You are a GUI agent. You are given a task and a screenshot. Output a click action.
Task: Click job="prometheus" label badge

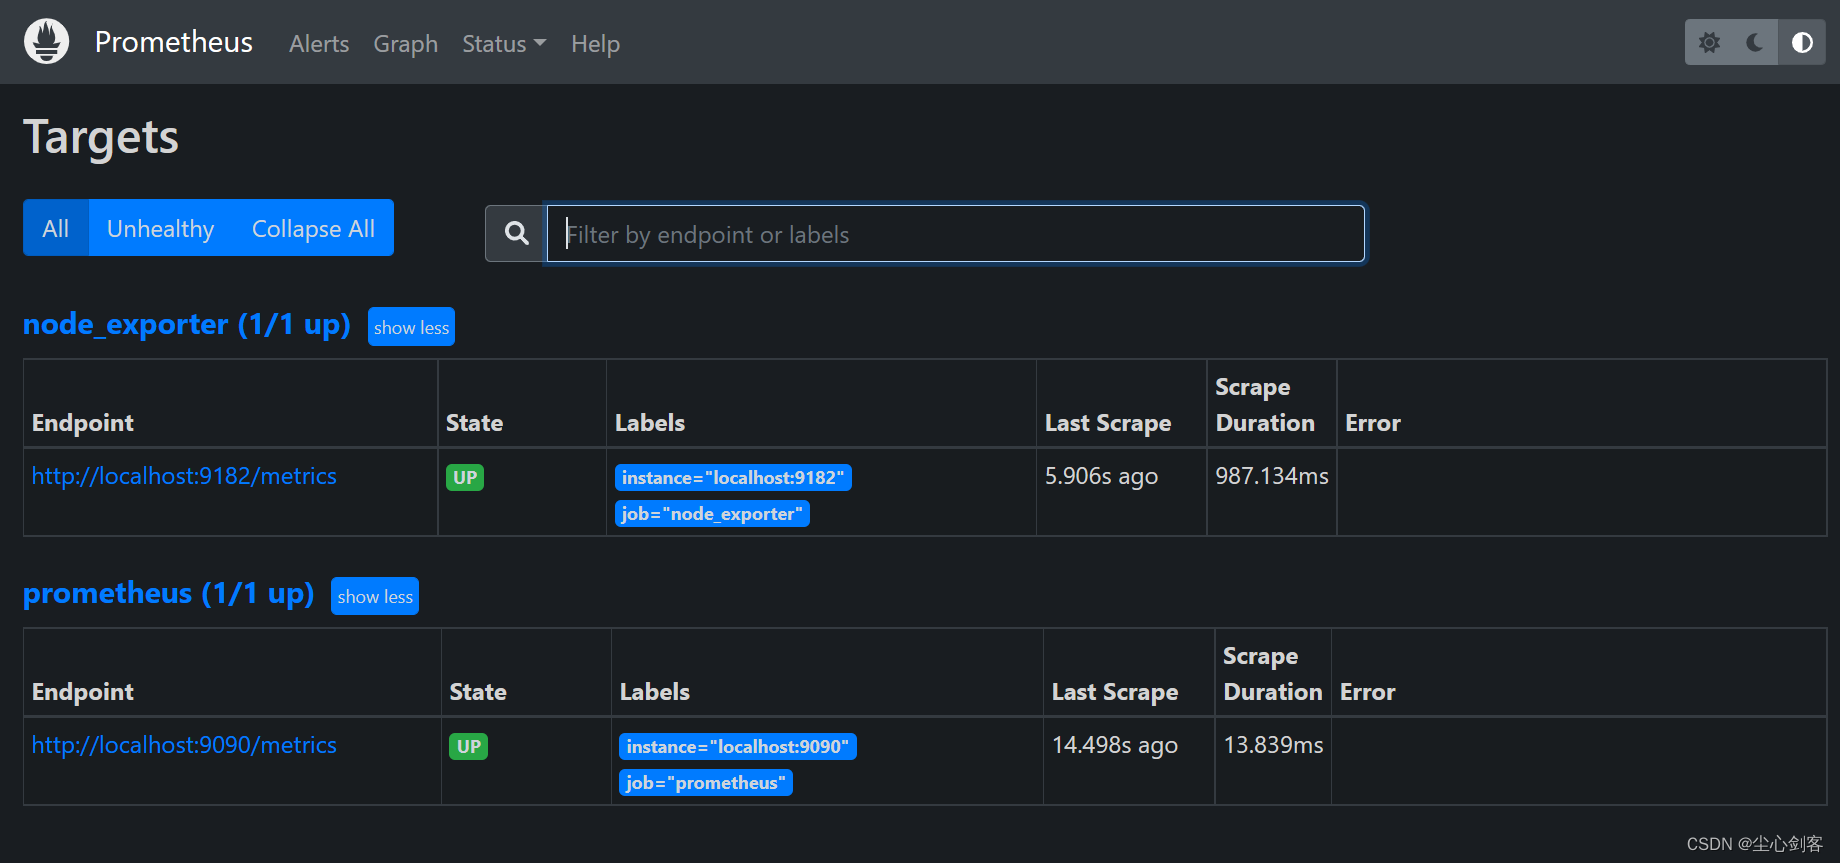tap(706, 783)
